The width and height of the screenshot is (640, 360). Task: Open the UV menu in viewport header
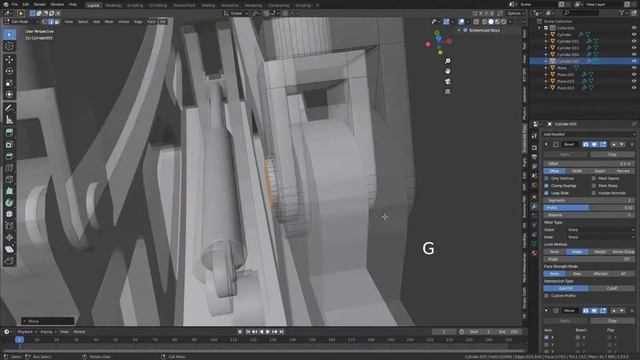point(163,22)
